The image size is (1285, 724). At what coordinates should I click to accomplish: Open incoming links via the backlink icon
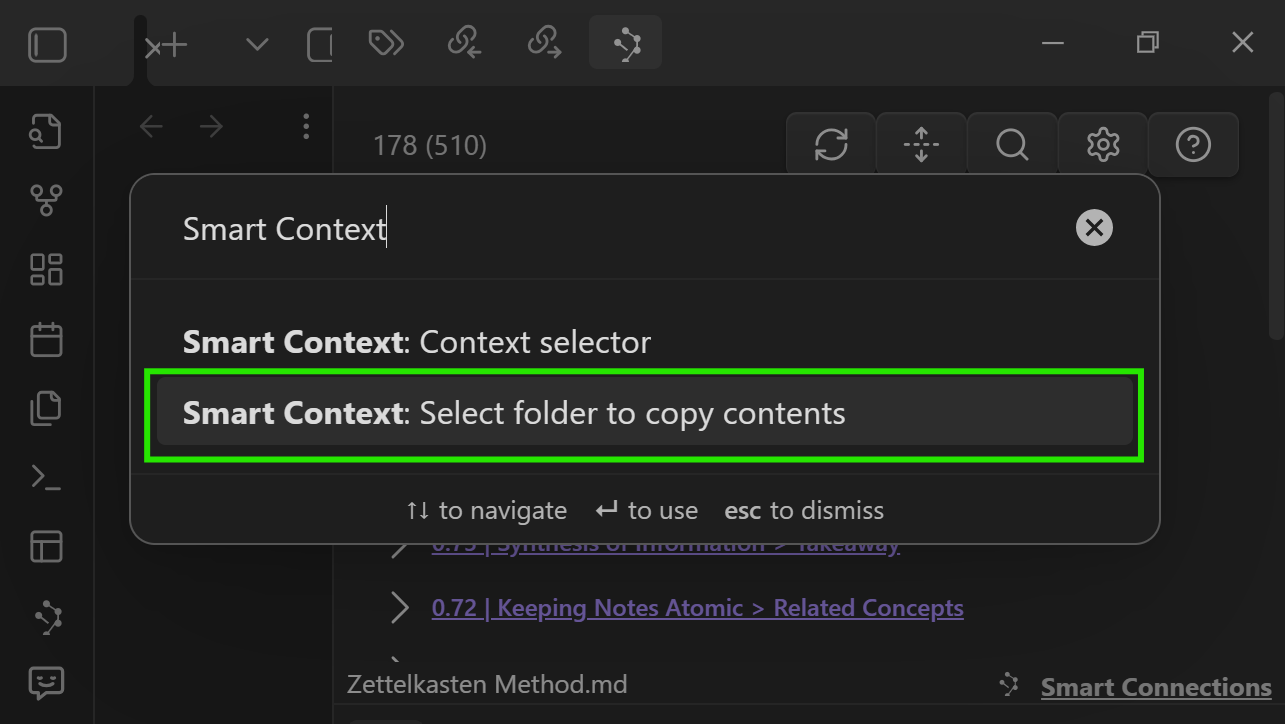[x=464, y=43]
